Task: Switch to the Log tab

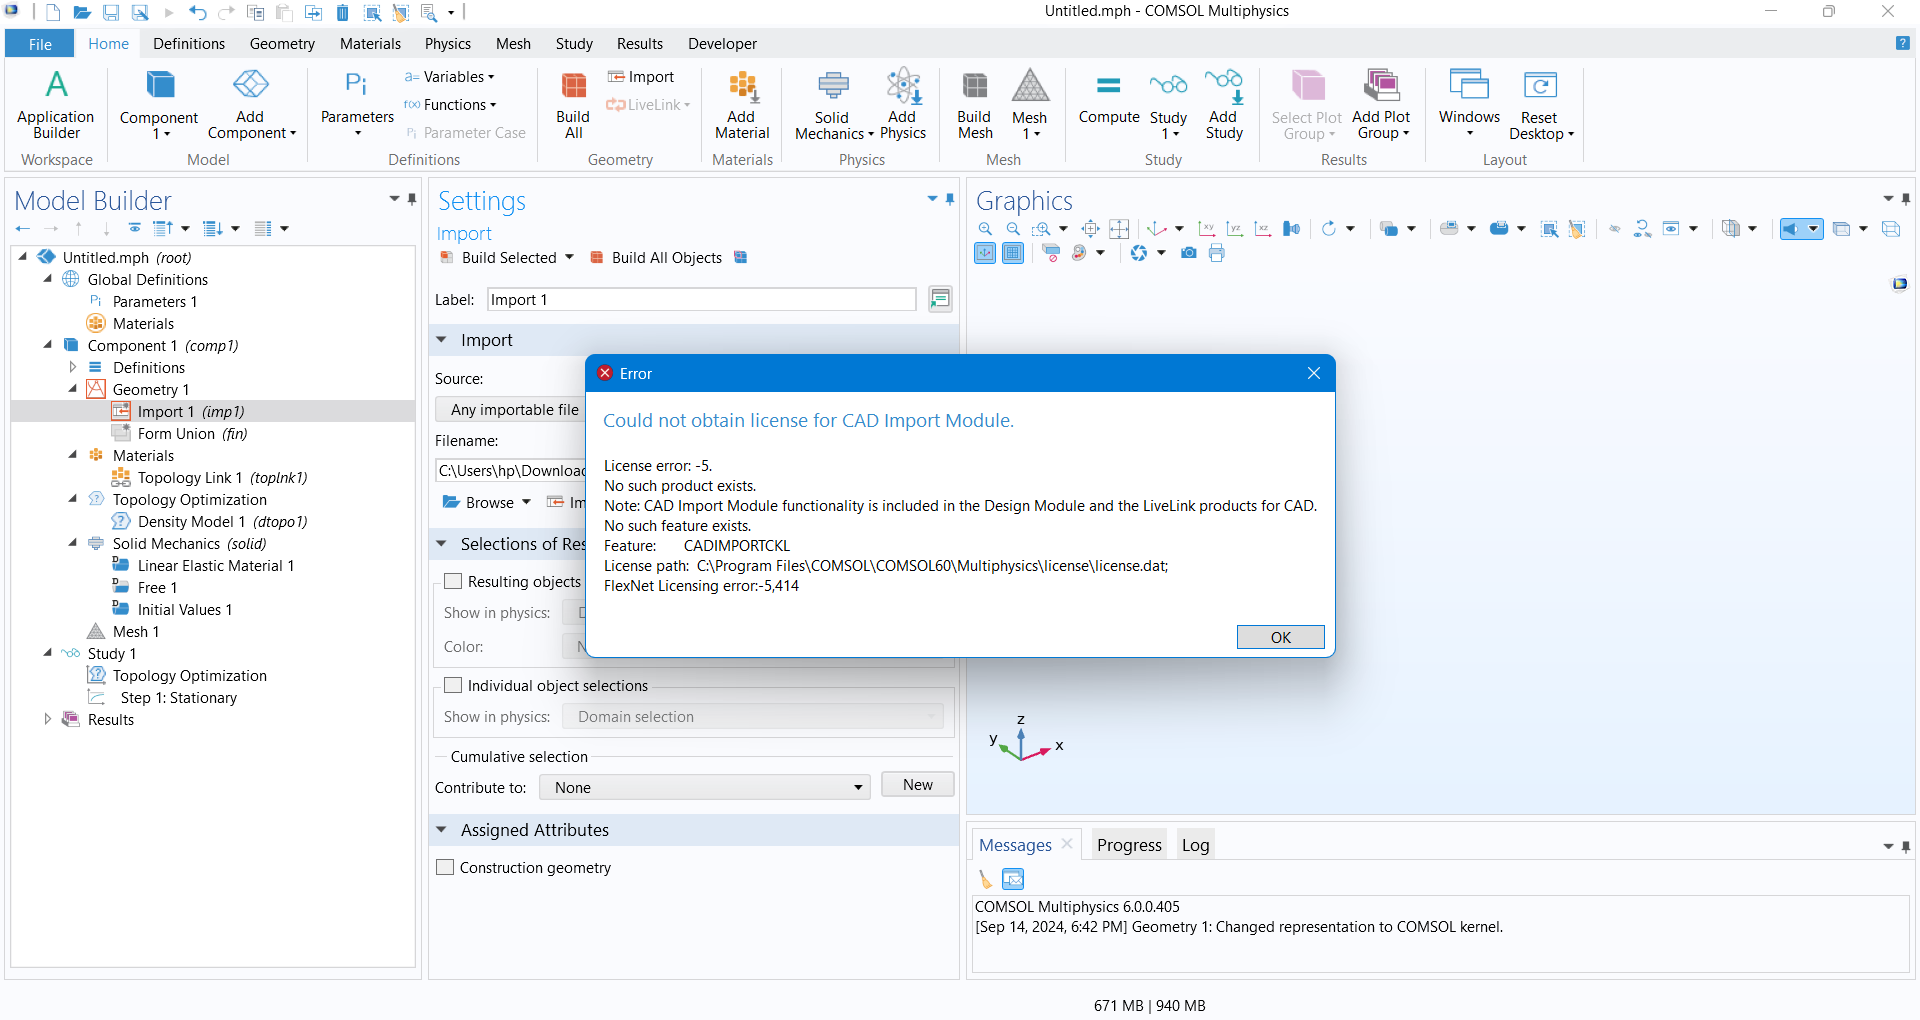Action: 1195,845
